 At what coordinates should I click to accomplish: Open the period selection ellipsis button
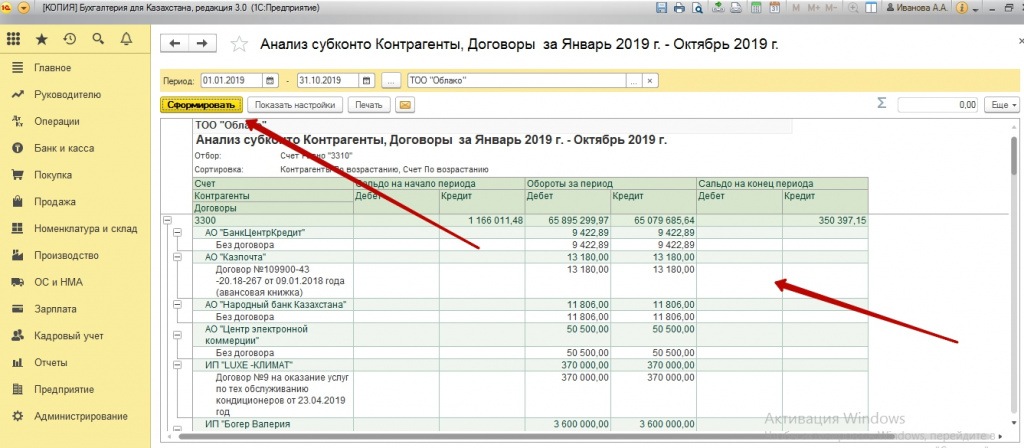pyautogui.click(x=391, y=81)
